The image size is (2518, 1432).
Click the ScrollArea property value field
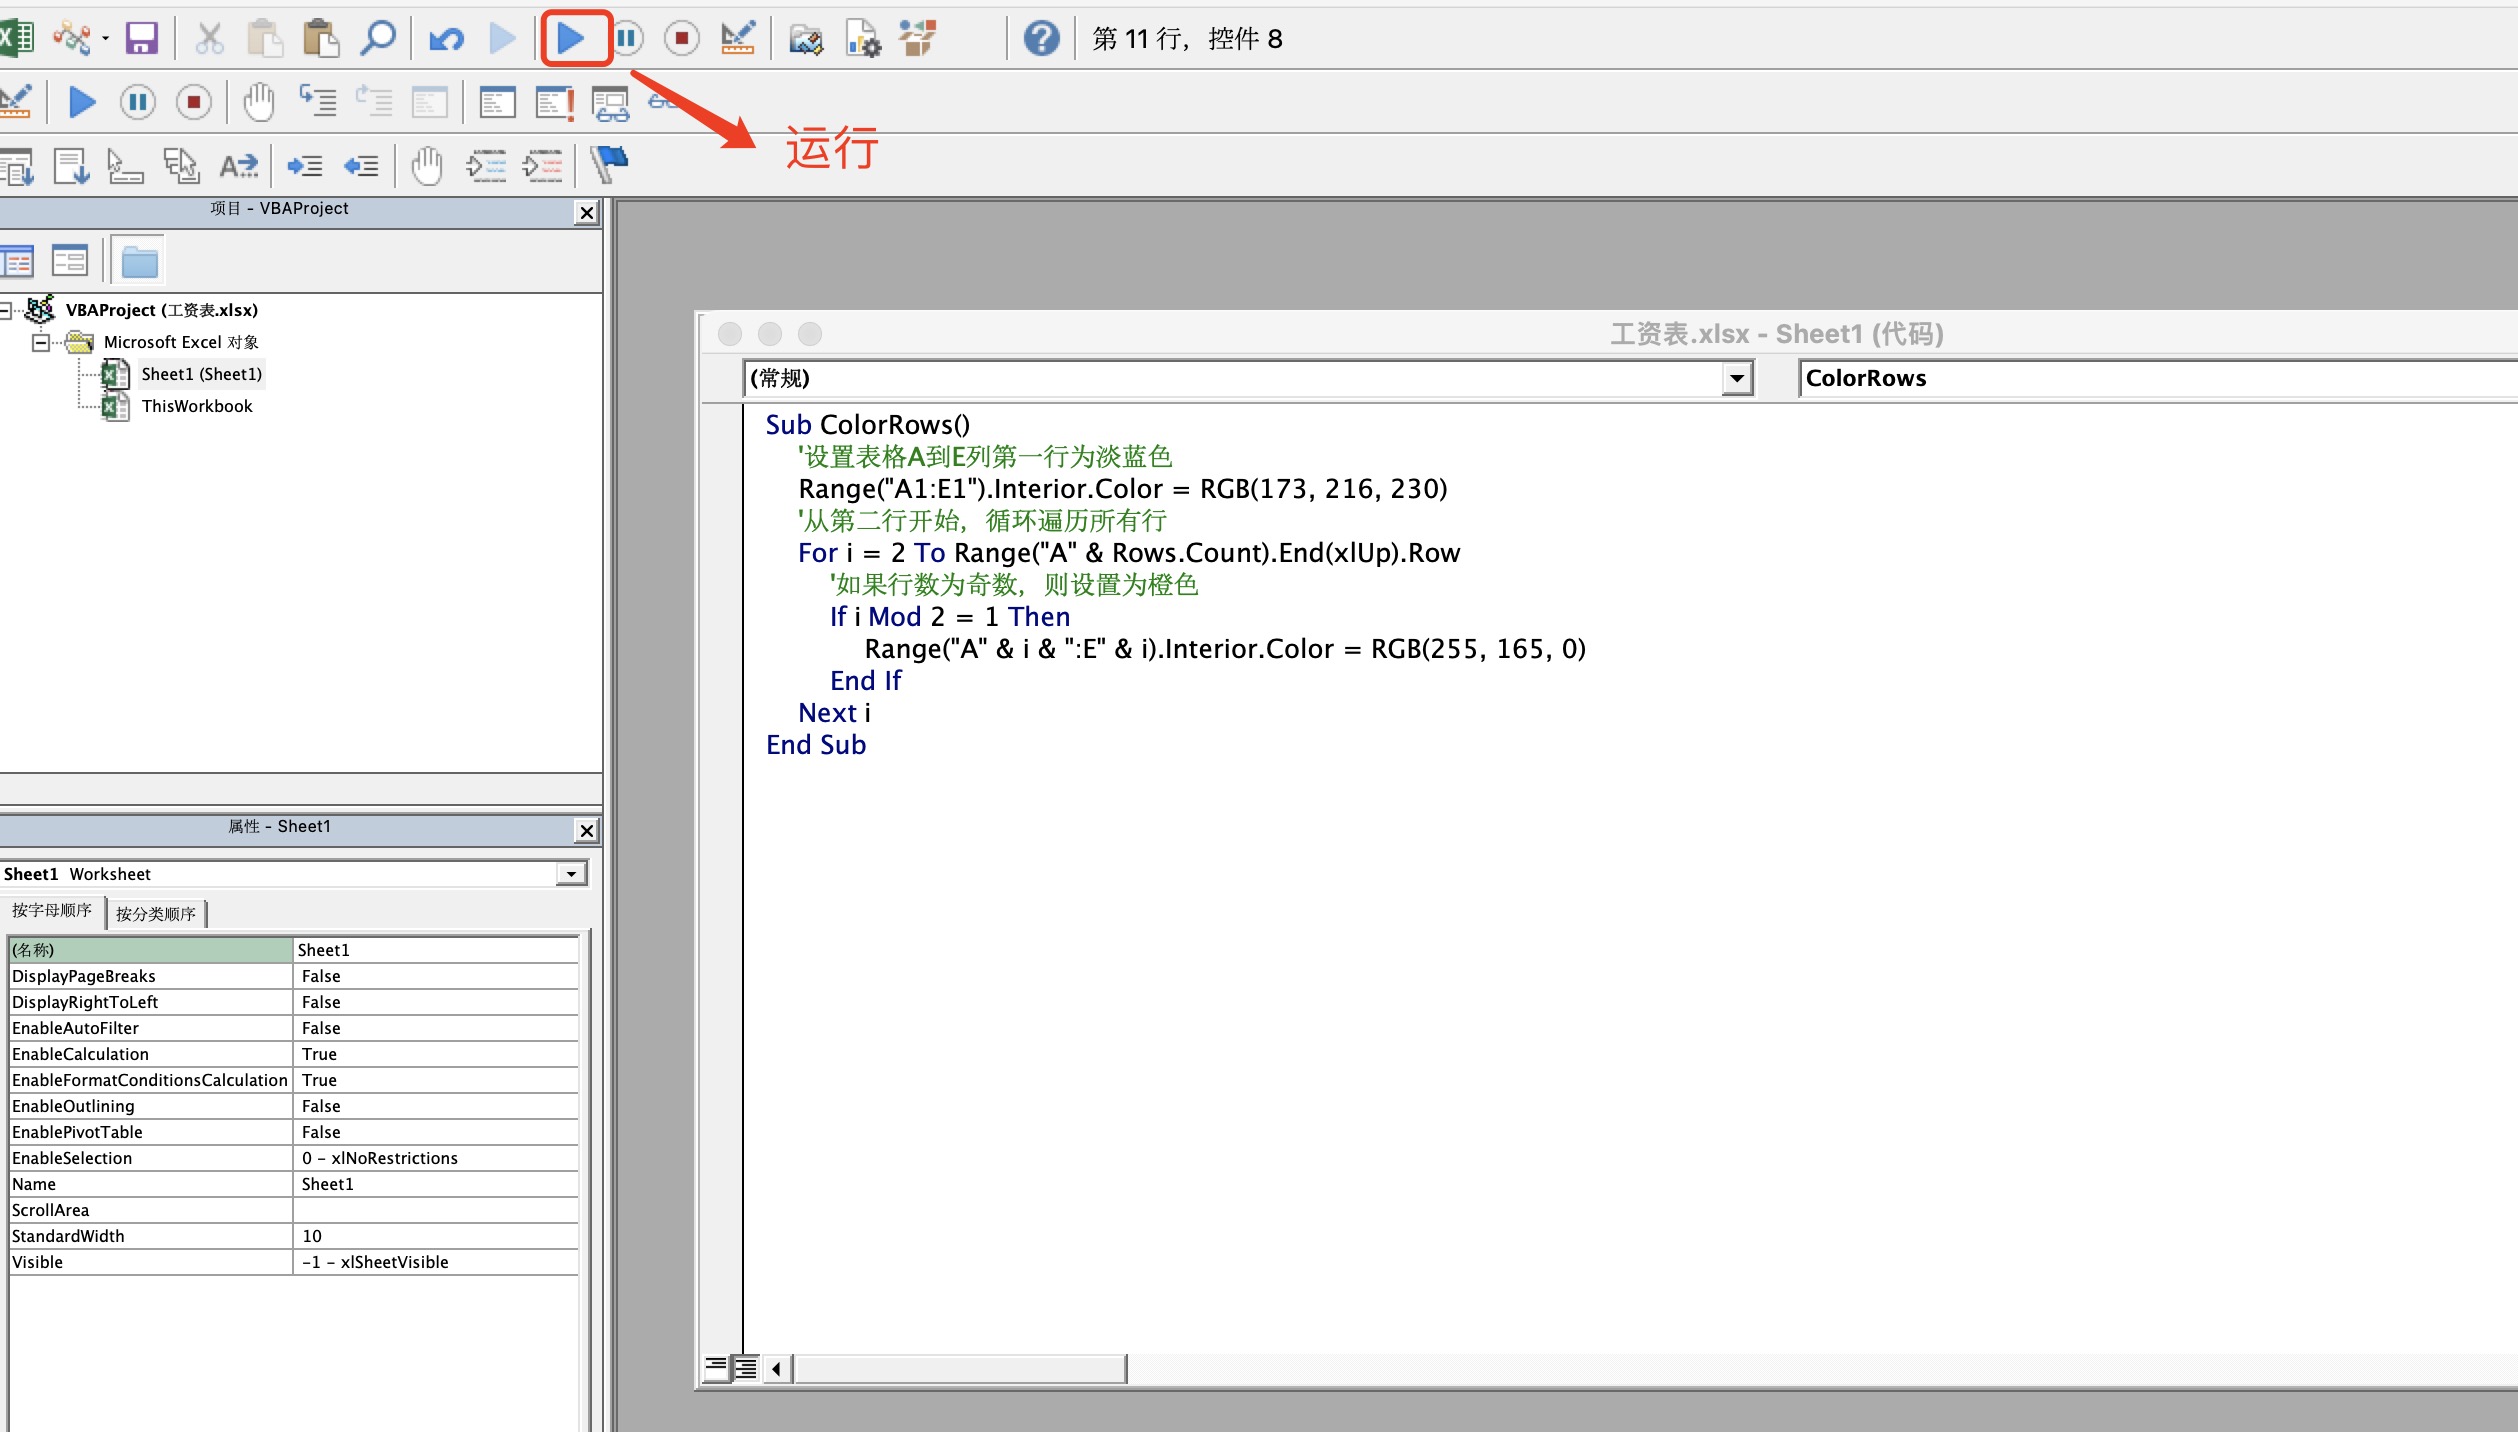click(x=436, y=1210)
